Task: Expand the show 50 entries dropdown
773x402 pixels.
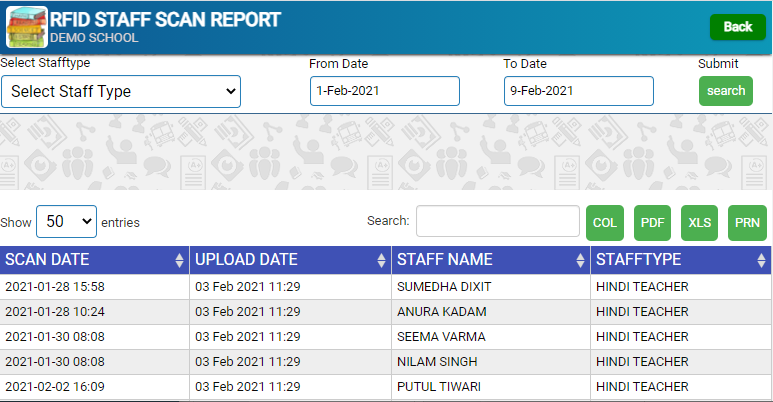Action: click(67, 221)
